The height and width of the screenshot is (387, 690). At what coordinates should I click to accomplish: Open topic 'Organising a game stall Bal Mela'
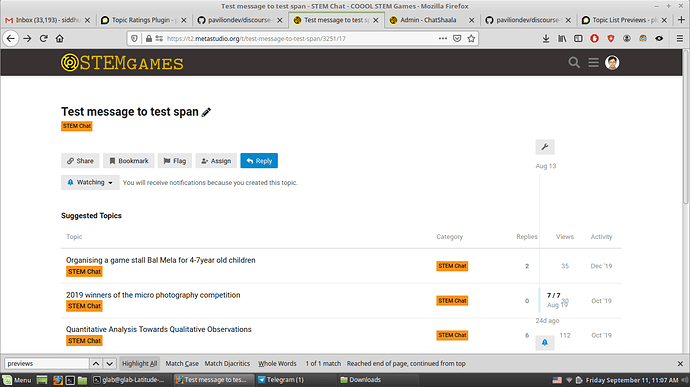[161, 260]
